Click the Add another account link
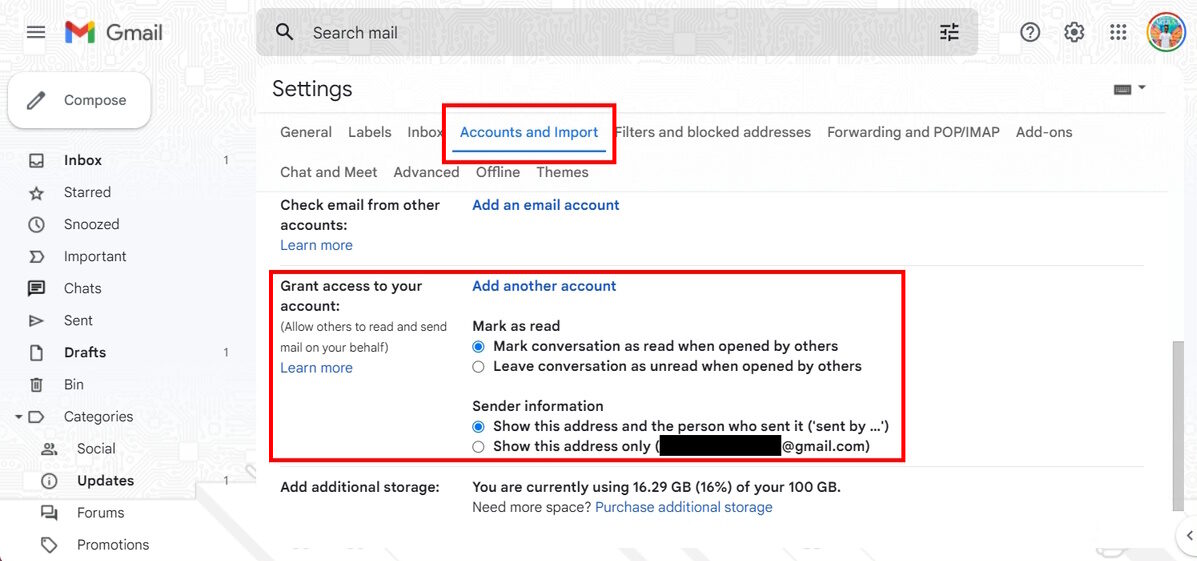This screenshot has height=561, width=1197. pyautogui.click(x=544, y=286)
